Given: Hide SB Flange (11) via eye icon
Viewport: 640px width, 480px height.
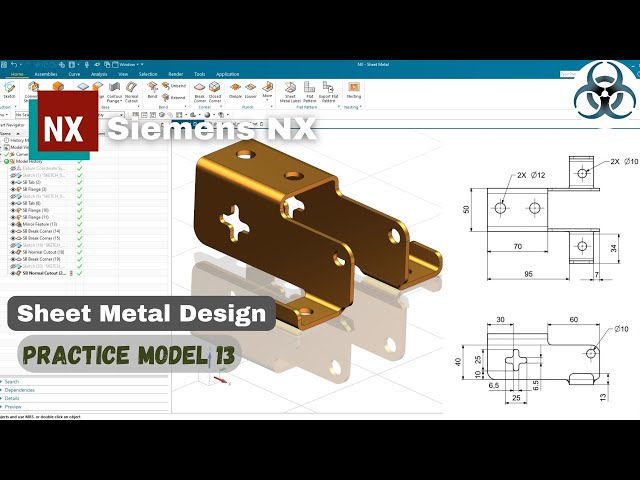Looking at the screenshot, I should pyautogui.click(x=13, y=217).
